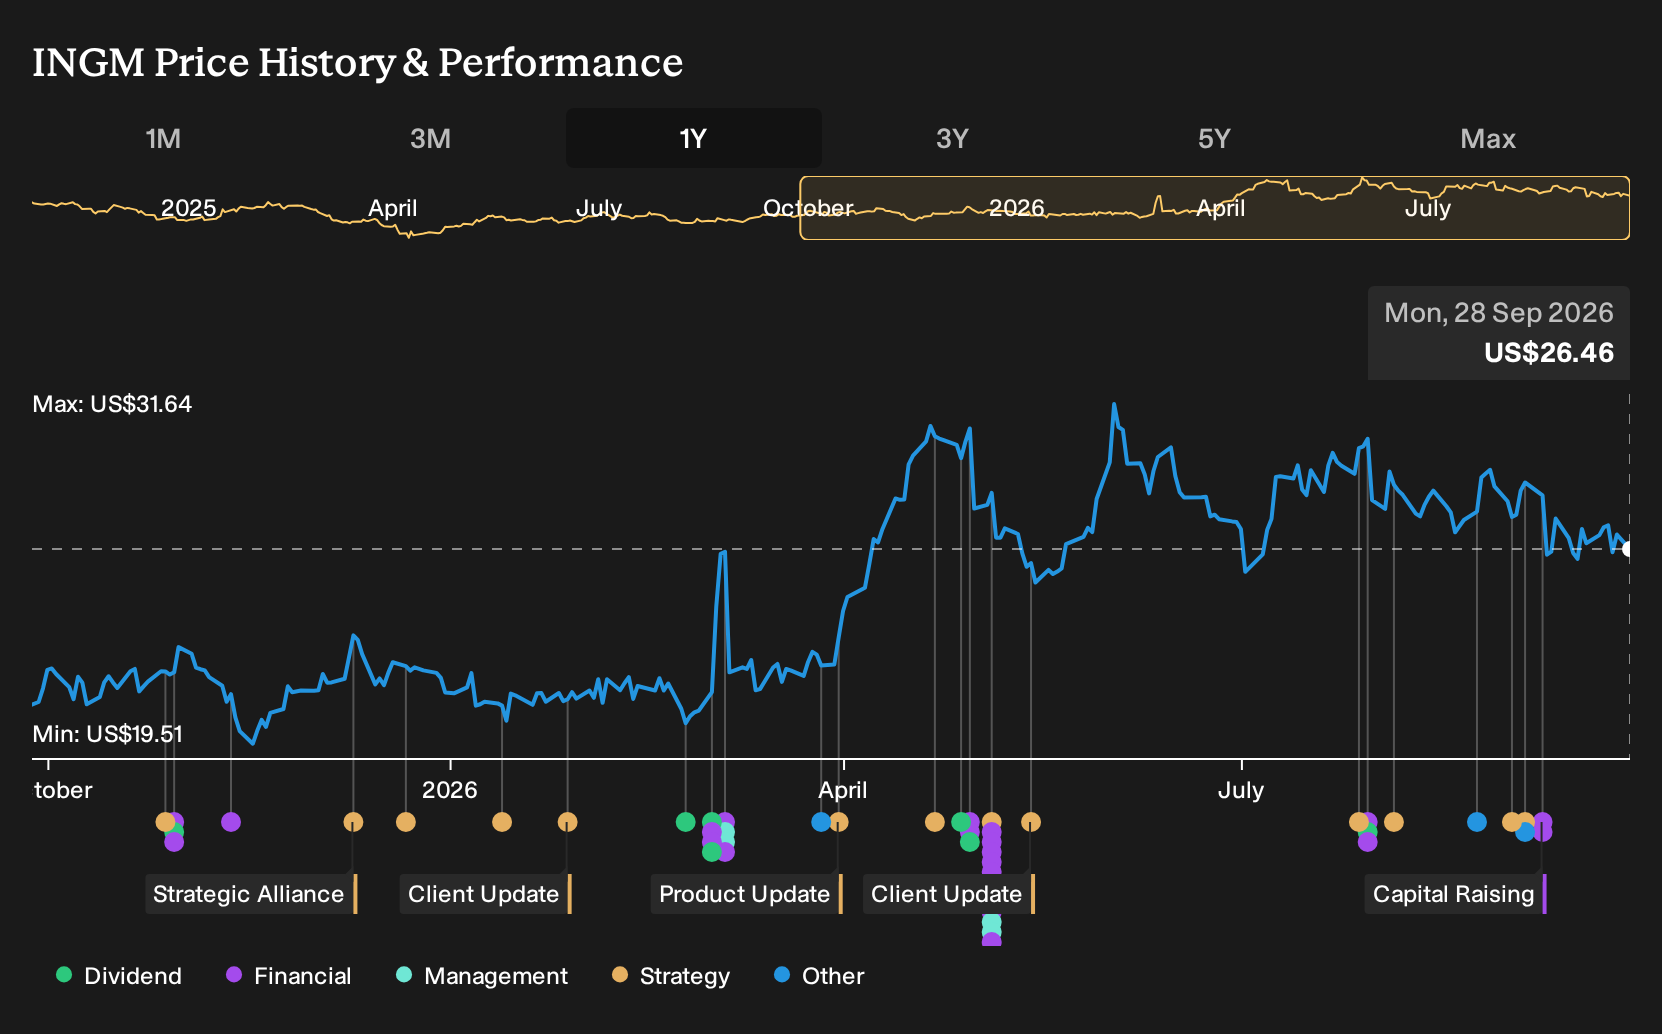The width and height of the screenshot is (1662, 1034).
Task: Click the Max: US$31.64 label
Action: pyautogui.click(x=112, y=404)
